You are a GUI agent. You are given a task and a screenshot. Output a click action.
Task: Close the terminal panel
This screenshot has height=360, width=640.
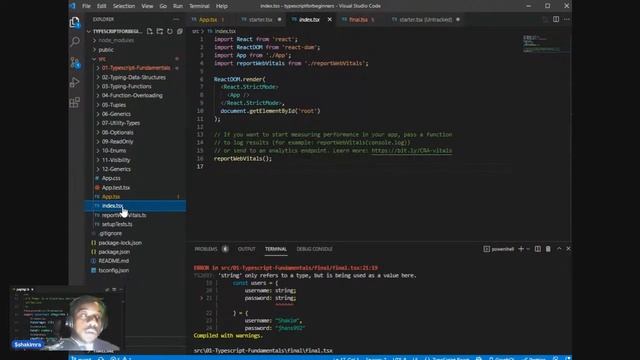coord(568,249)
